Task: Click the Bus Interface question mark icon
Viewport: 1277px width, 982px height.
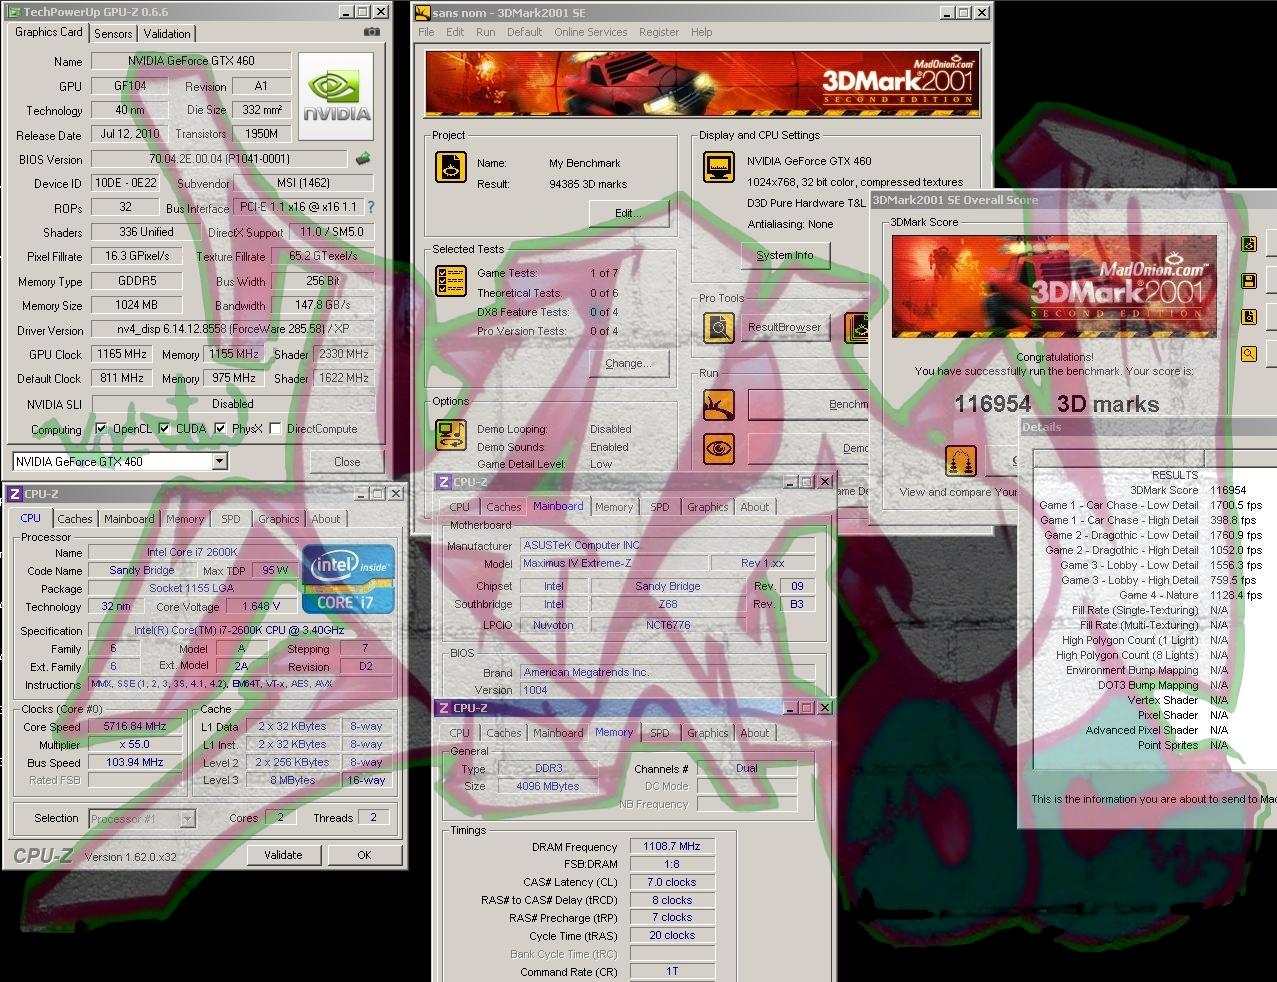Action: [x=371, y=207]
